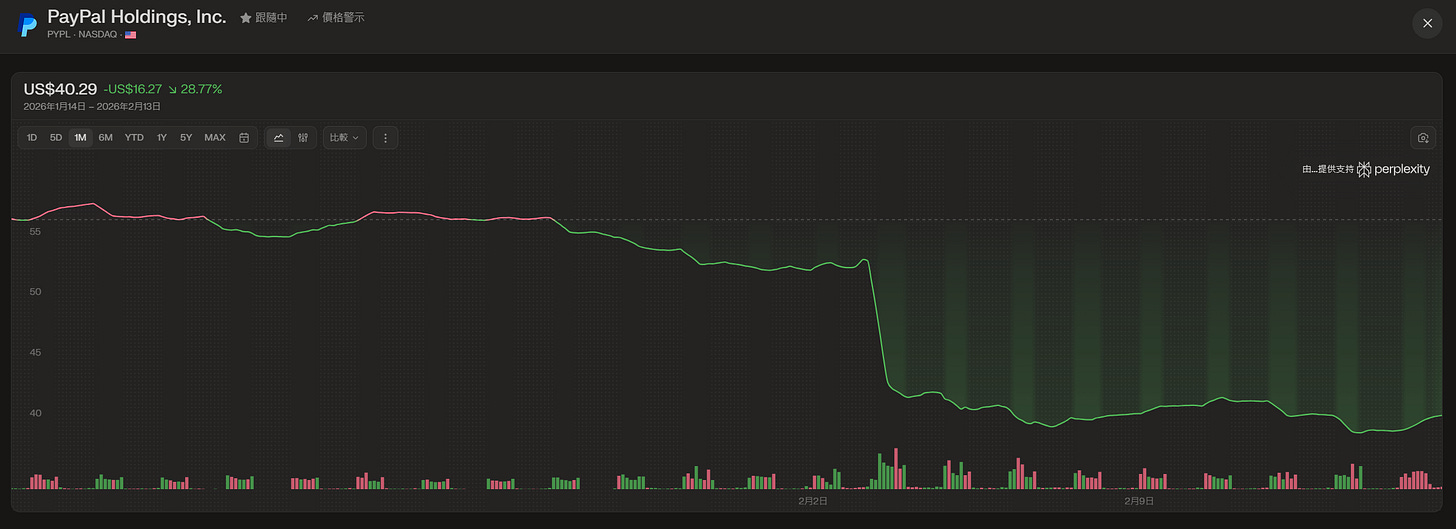The height and width of the screenshot is (529, 1456).
Task: Select the 5D time range
Action: [56, 137]
